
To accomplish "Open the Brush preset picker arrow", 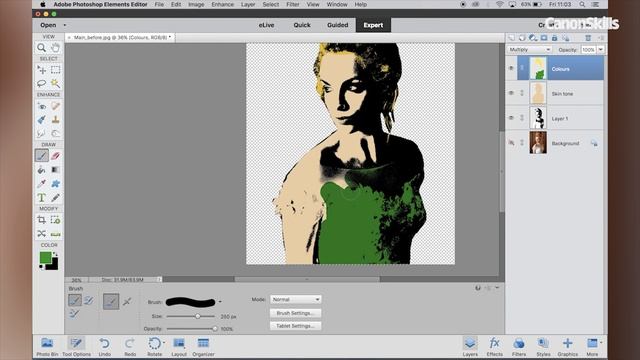I will click(x=220, y=302).
